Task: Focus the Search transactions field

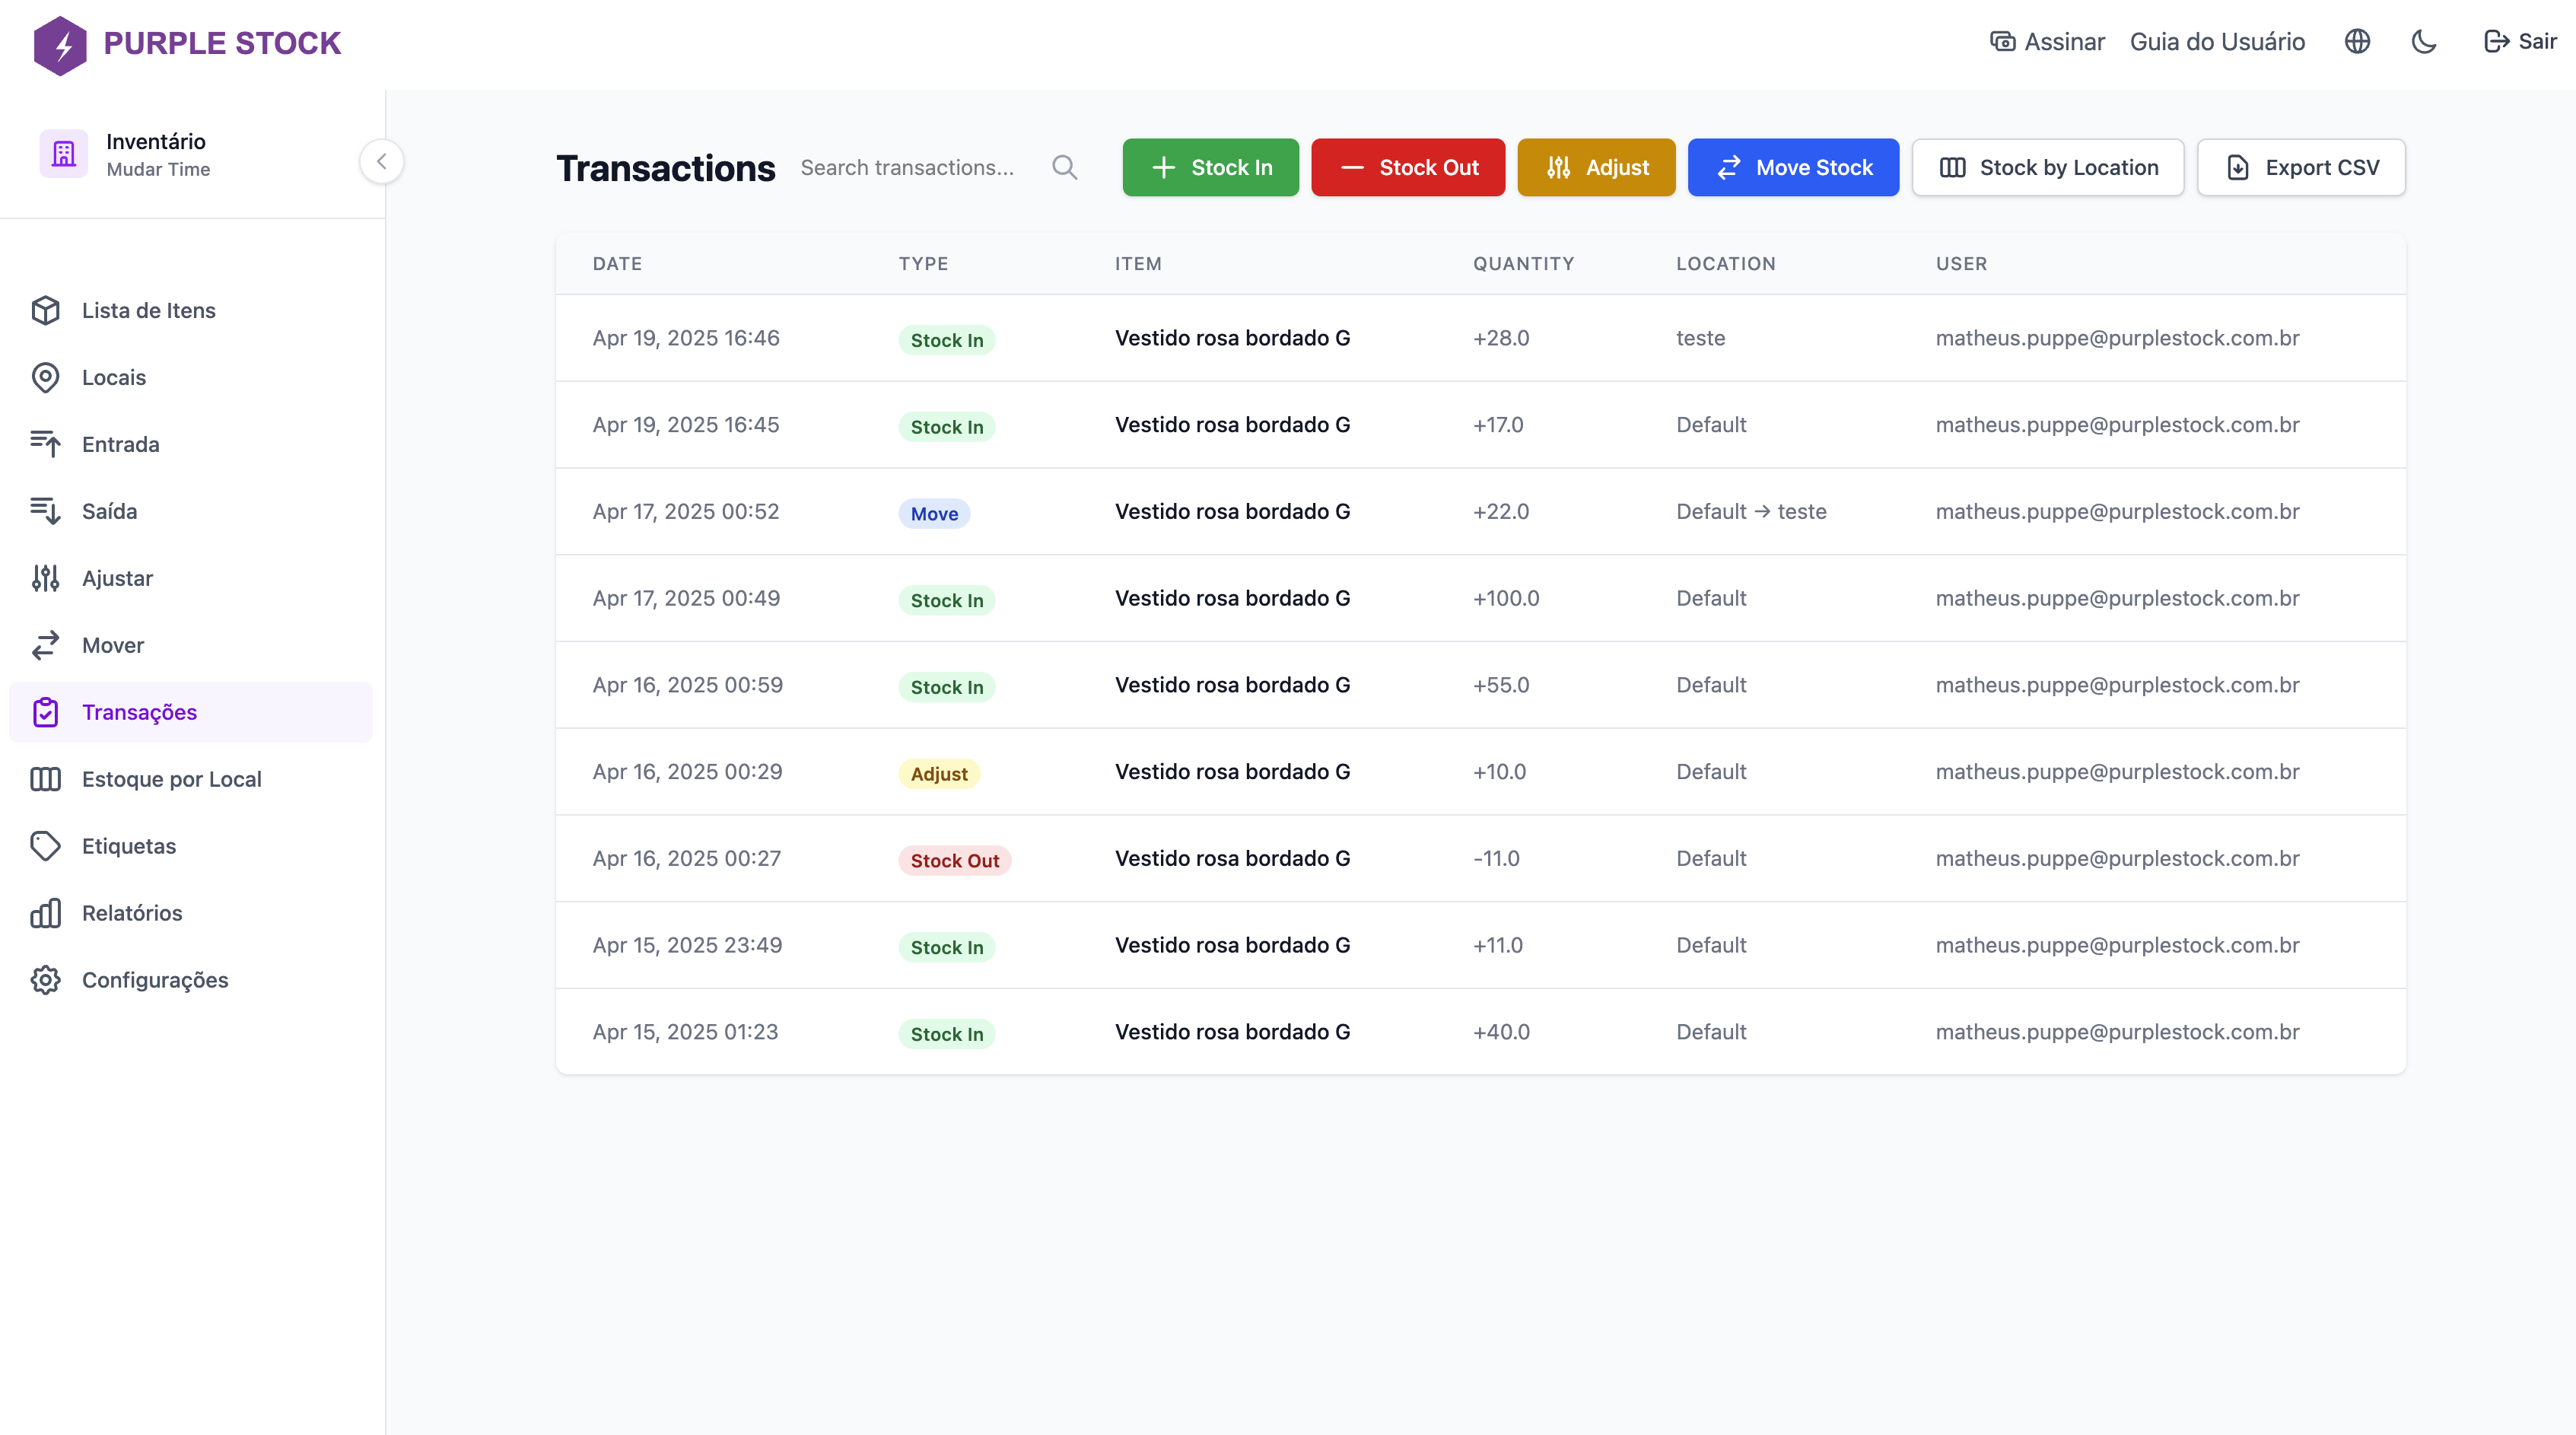Action: click(915, 167)
